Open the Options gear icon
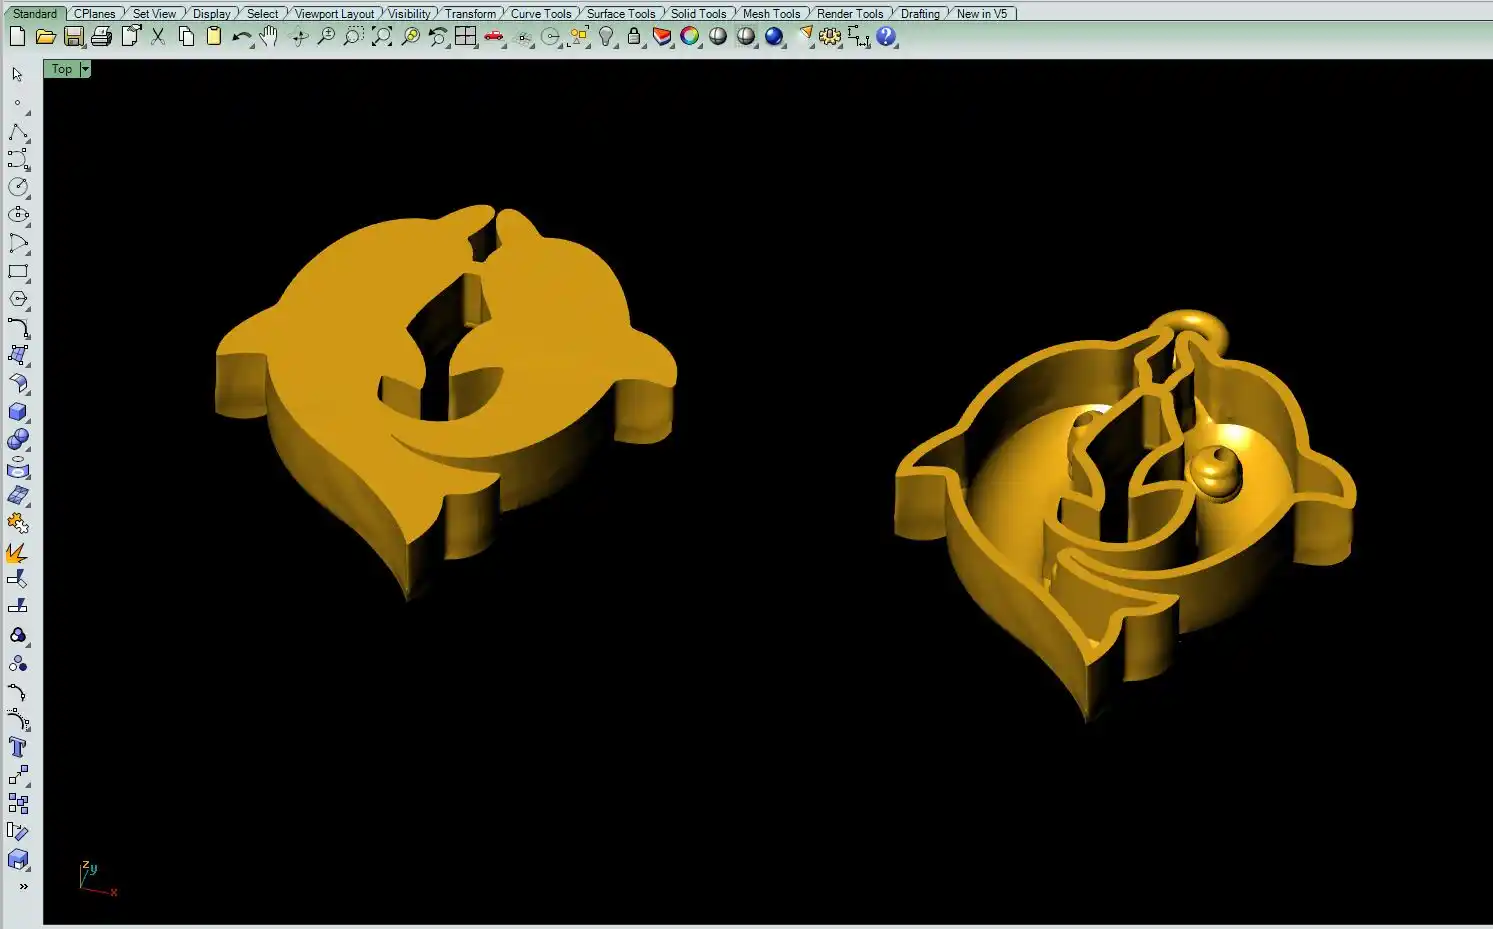Viewport: 1493px width, 929px height. pyautogui.click(x=830, y=37)
